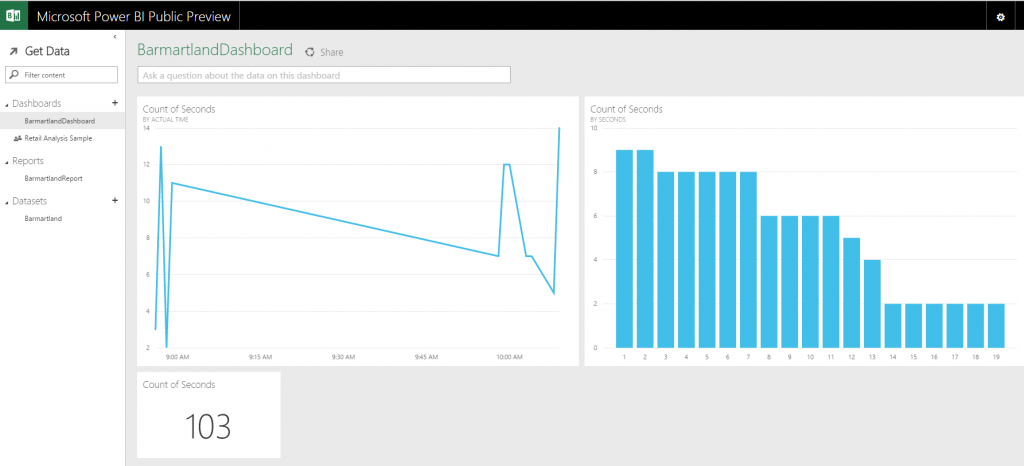
Task: Select bar 16 in the bar chart
Action: (x=934, y=326)
